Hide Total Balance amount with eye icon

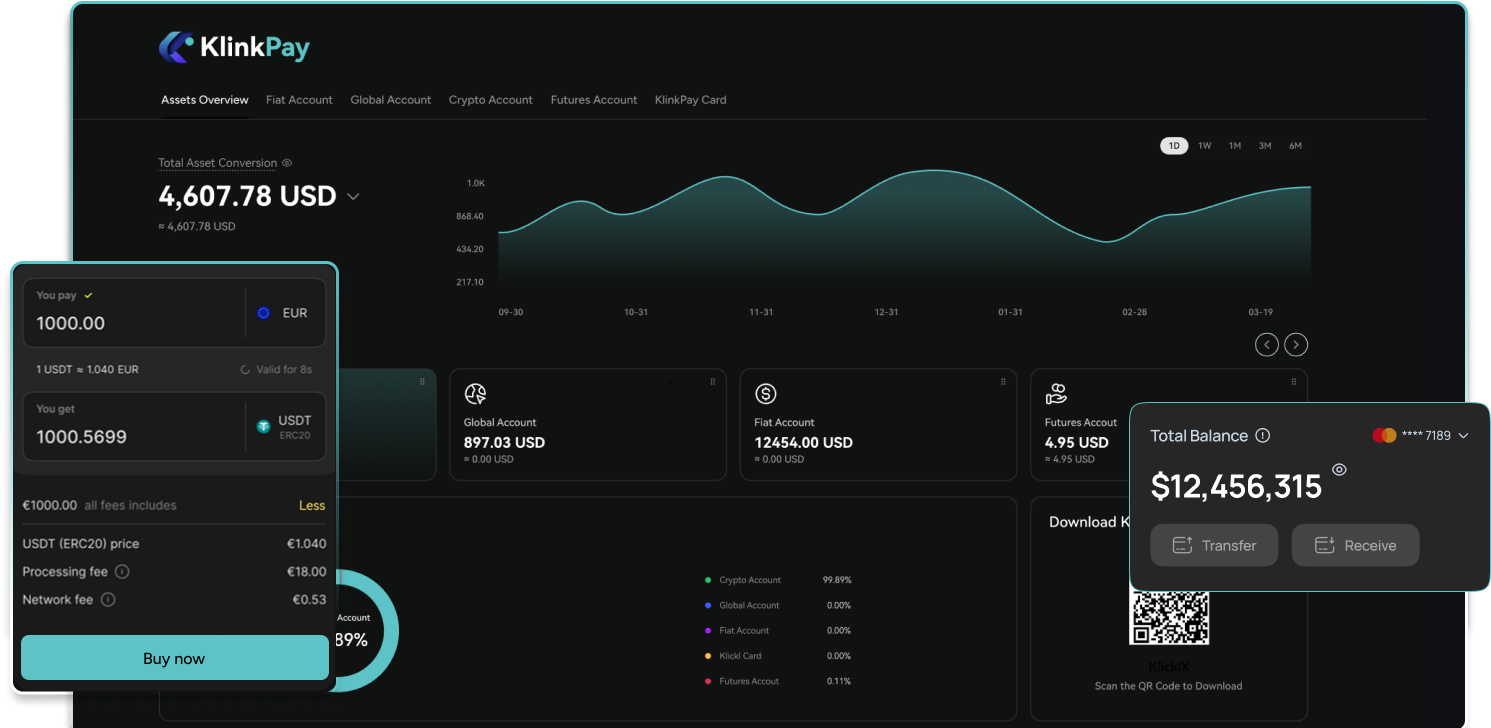(1340, 470)
